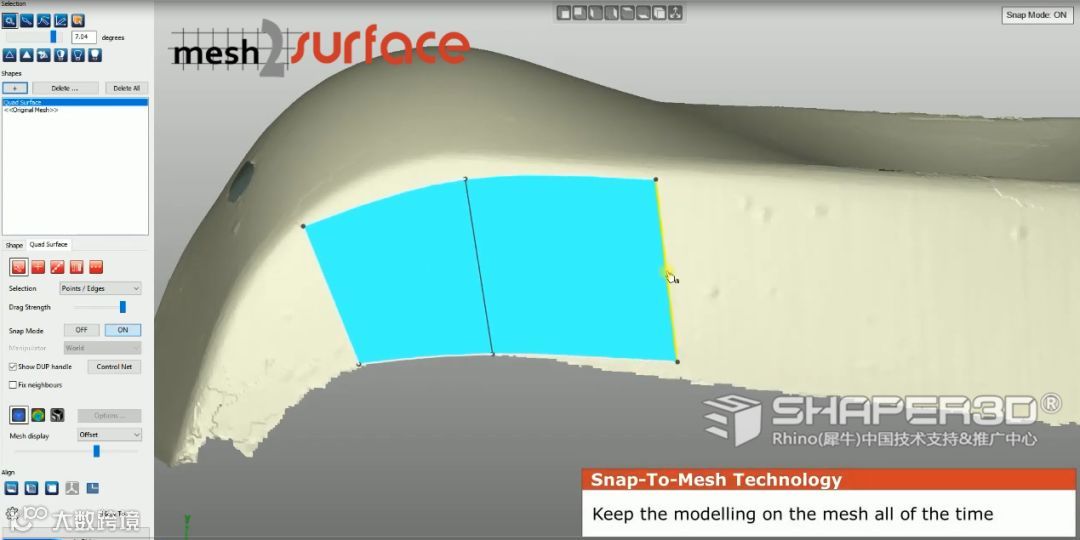The width and height of the screenshot is (1080, 540).
Task: Select the red diagonal line tool icon
Action: click(57, 267)
